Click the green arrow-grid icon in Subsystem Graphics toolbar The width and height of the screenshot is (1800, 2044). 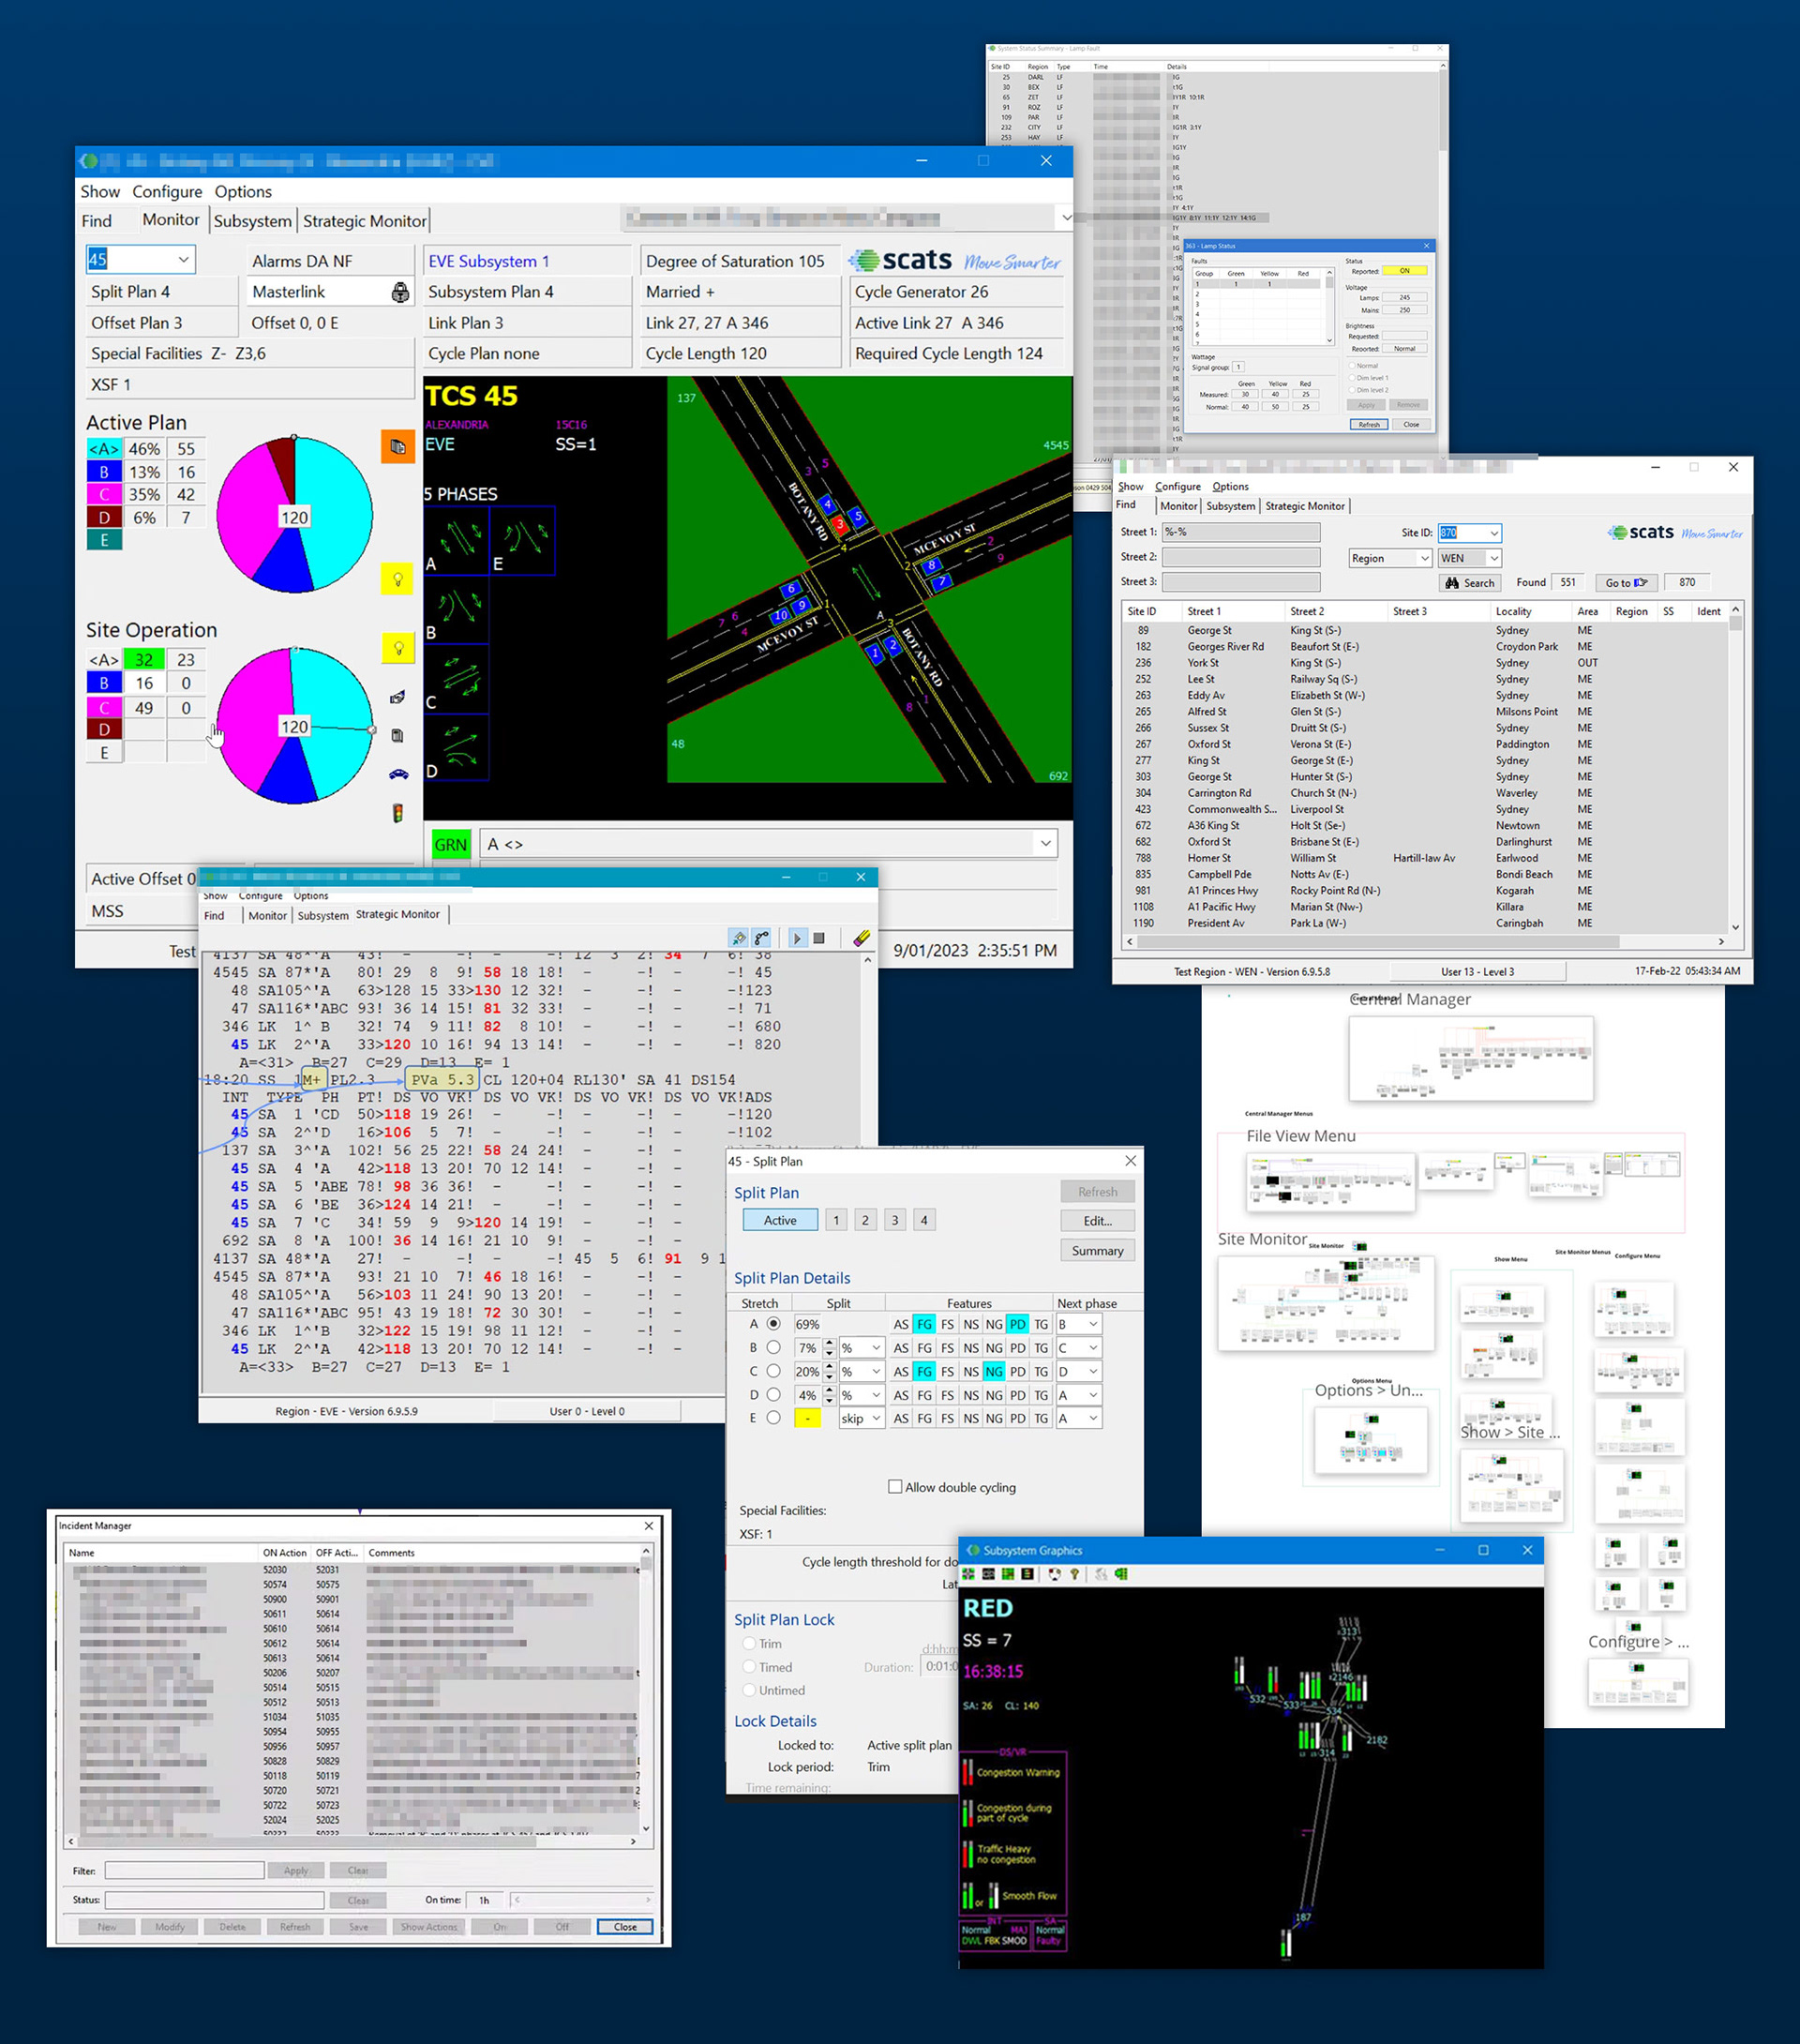tap(1121, 1574)
